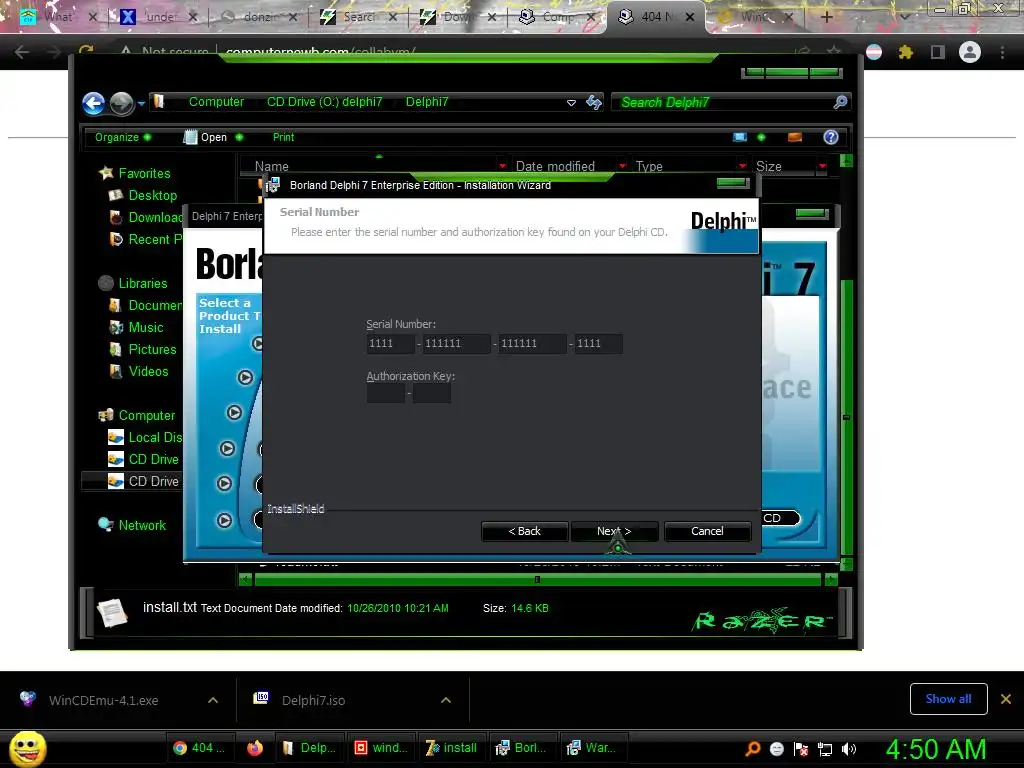Open a new browser tab with plus
The height and width of the screenshot is (768, 1024).
coord(826,17)
